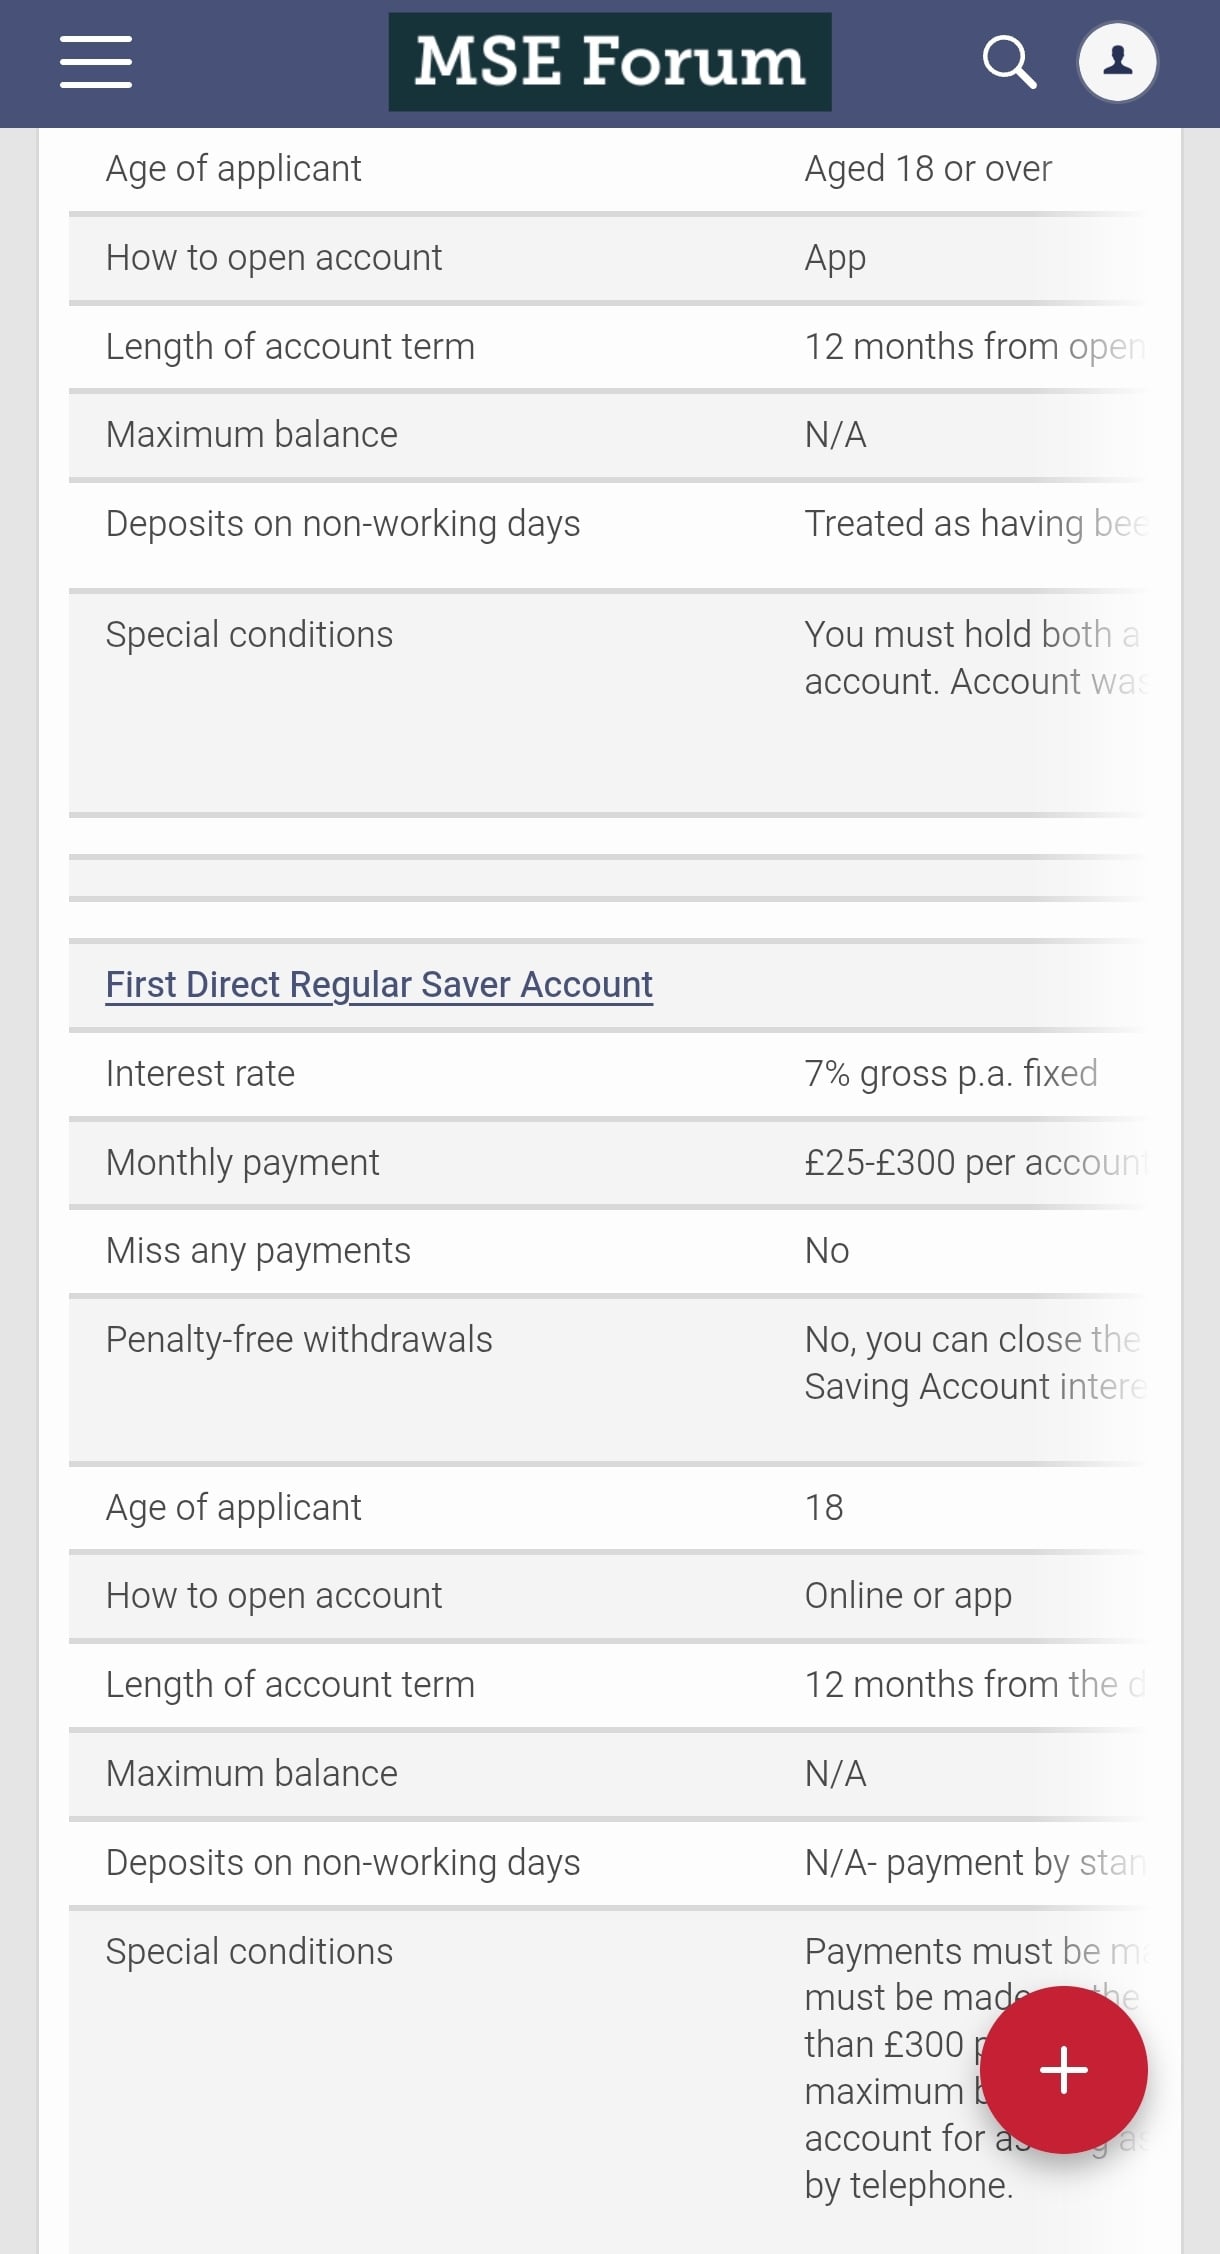This screenshot has width=1220, height=2254.
Task: Click the "Interest rate" row label
Action: point(200,1074)
